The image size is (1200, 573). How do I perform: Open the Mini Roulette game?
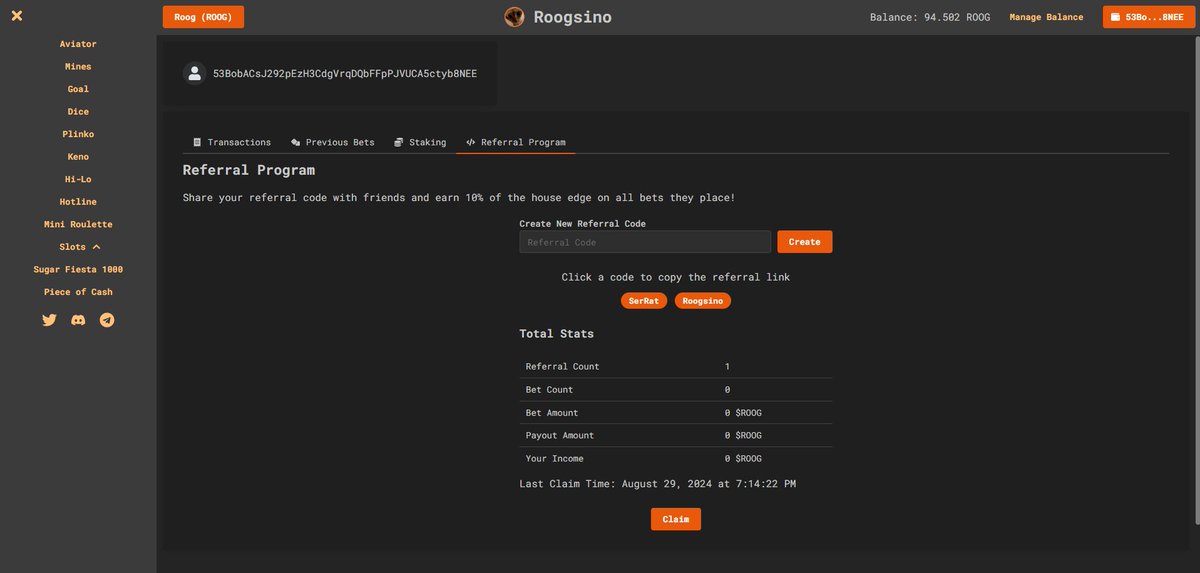coord(78,224)
